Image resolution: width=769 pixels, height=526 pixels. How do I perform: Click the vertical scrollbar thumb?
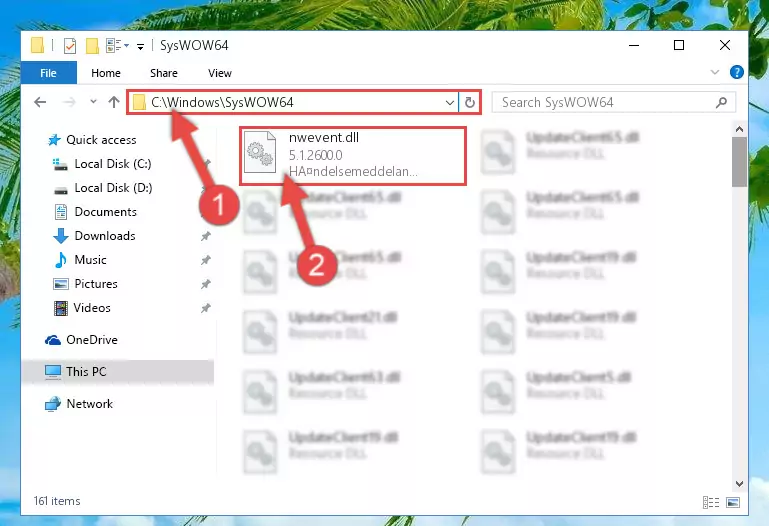[739, 162]
